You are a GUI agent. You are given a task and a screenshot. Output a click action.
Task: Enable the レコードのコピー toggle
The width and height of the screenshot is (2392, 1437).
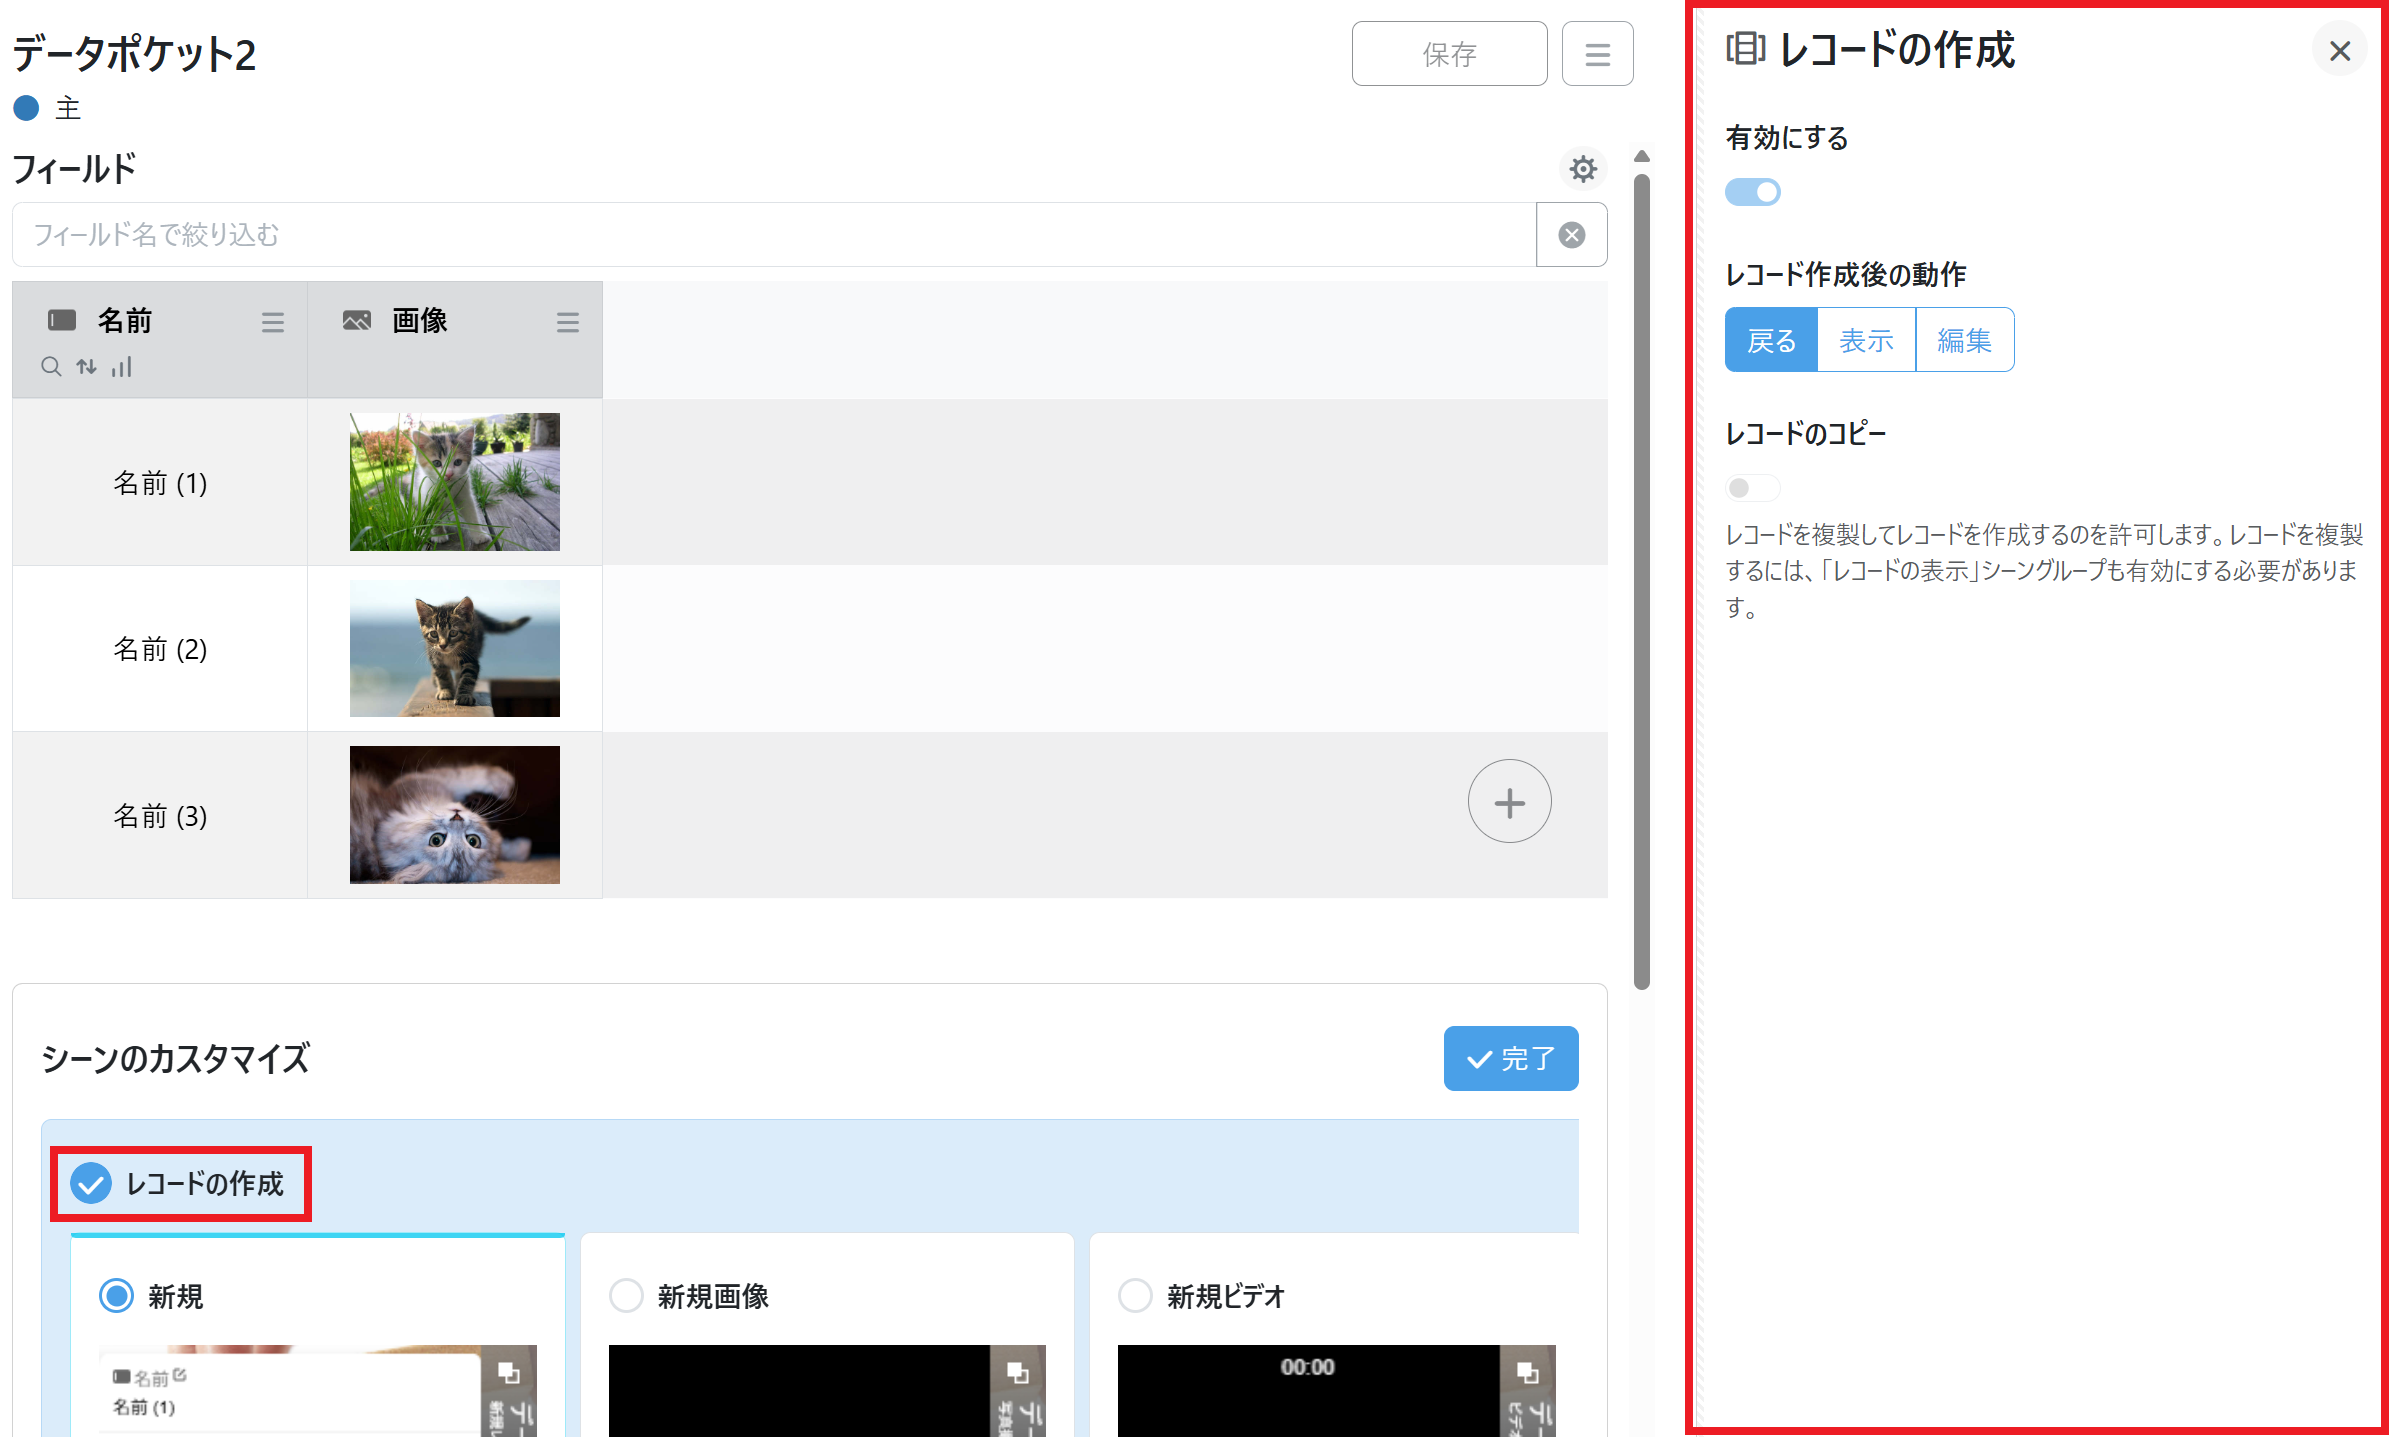1752,488
